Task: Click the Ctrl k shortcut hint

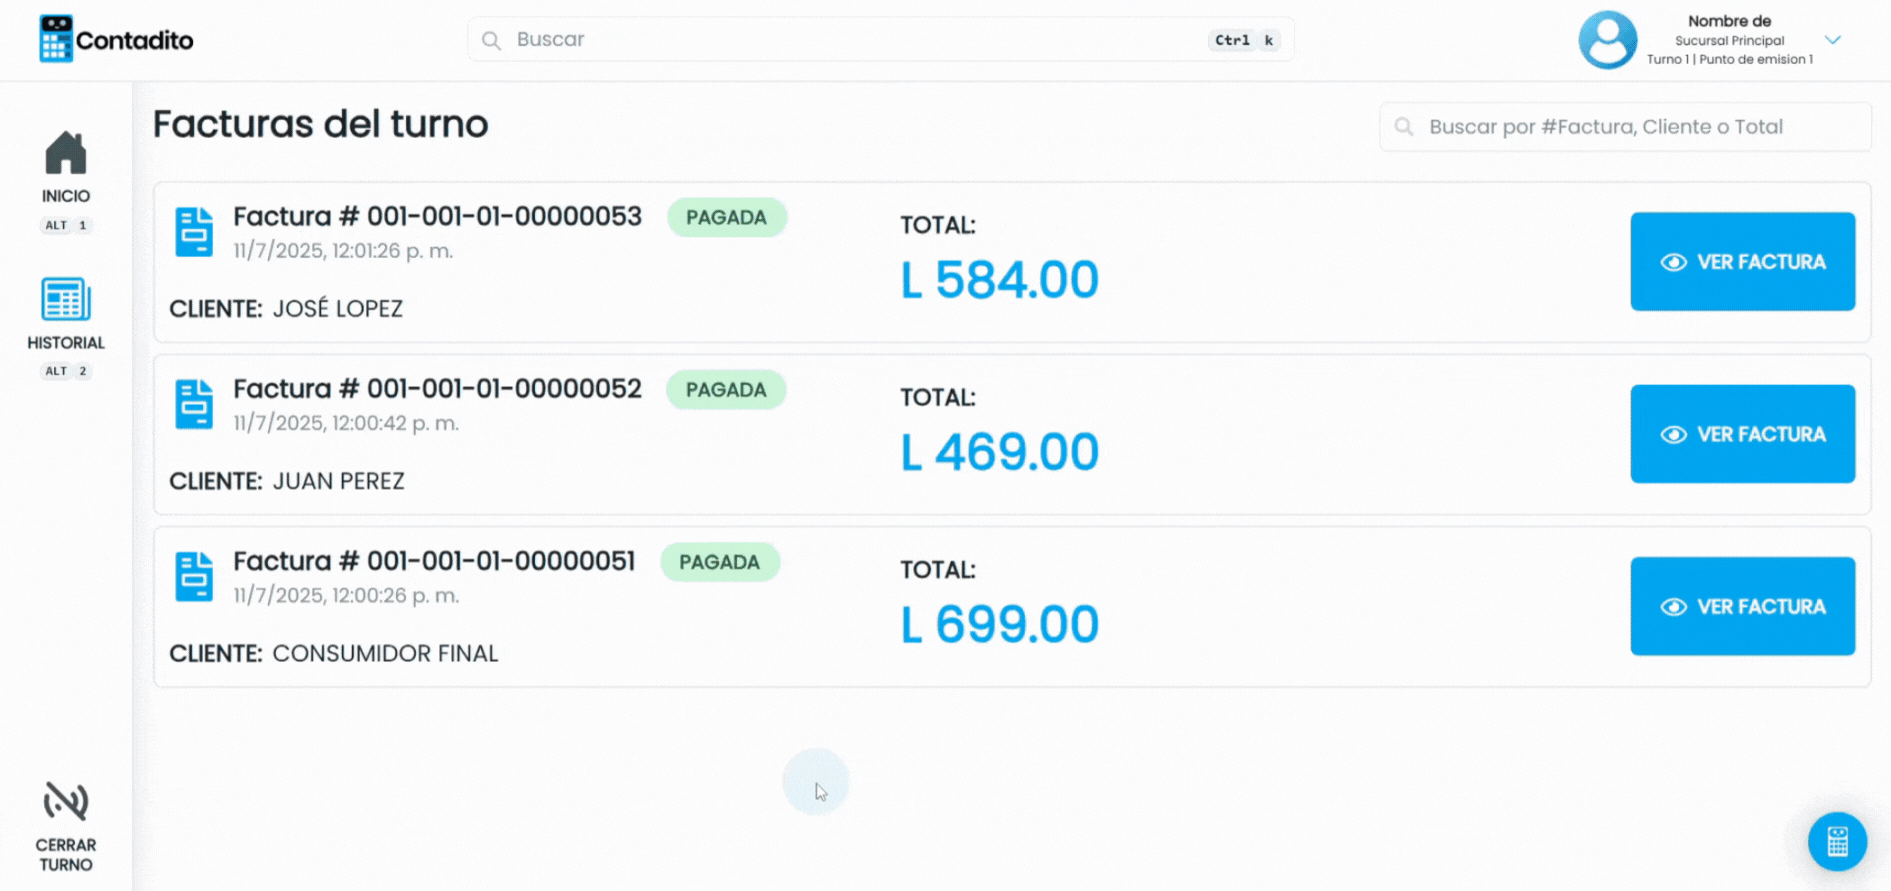Action: click(1244, 40)
